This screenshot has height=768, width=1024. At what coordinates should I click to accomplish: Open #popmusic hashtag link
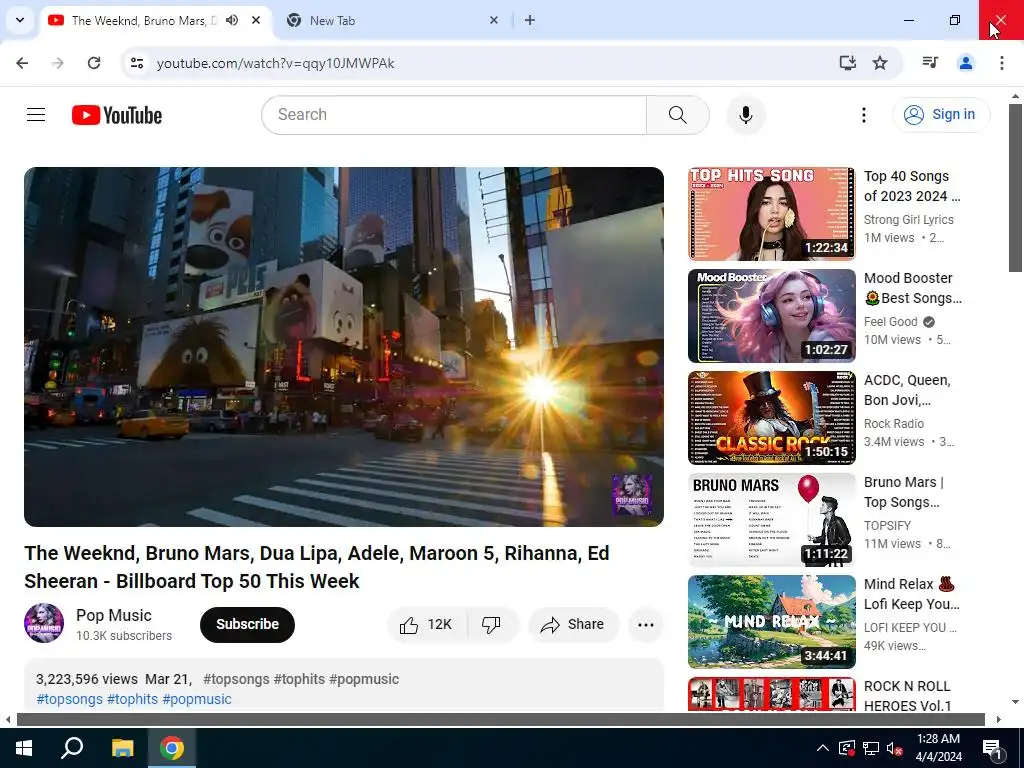[x=197, y=699]
